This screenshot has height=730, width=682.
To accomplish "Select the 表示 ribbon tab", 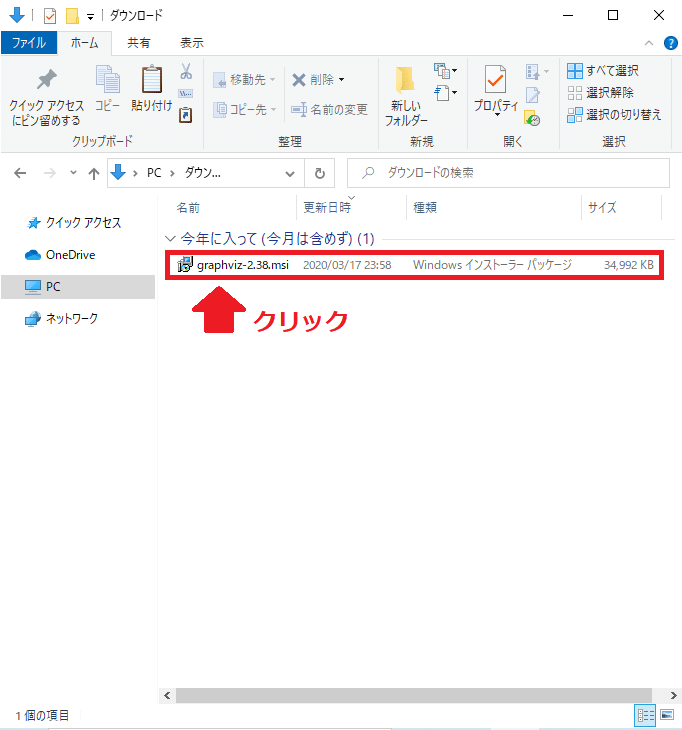I will [192, 43].
